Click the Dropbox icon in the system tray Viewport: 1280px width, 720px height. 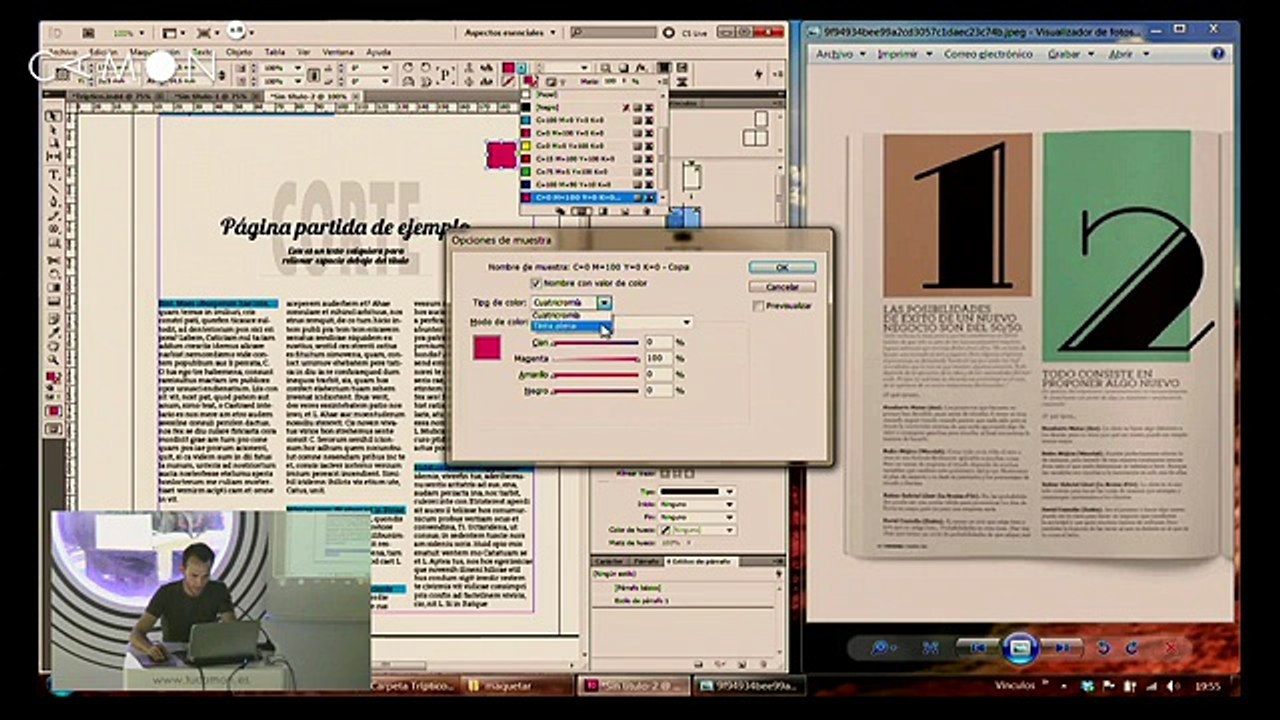click(x=1088, y=686)
